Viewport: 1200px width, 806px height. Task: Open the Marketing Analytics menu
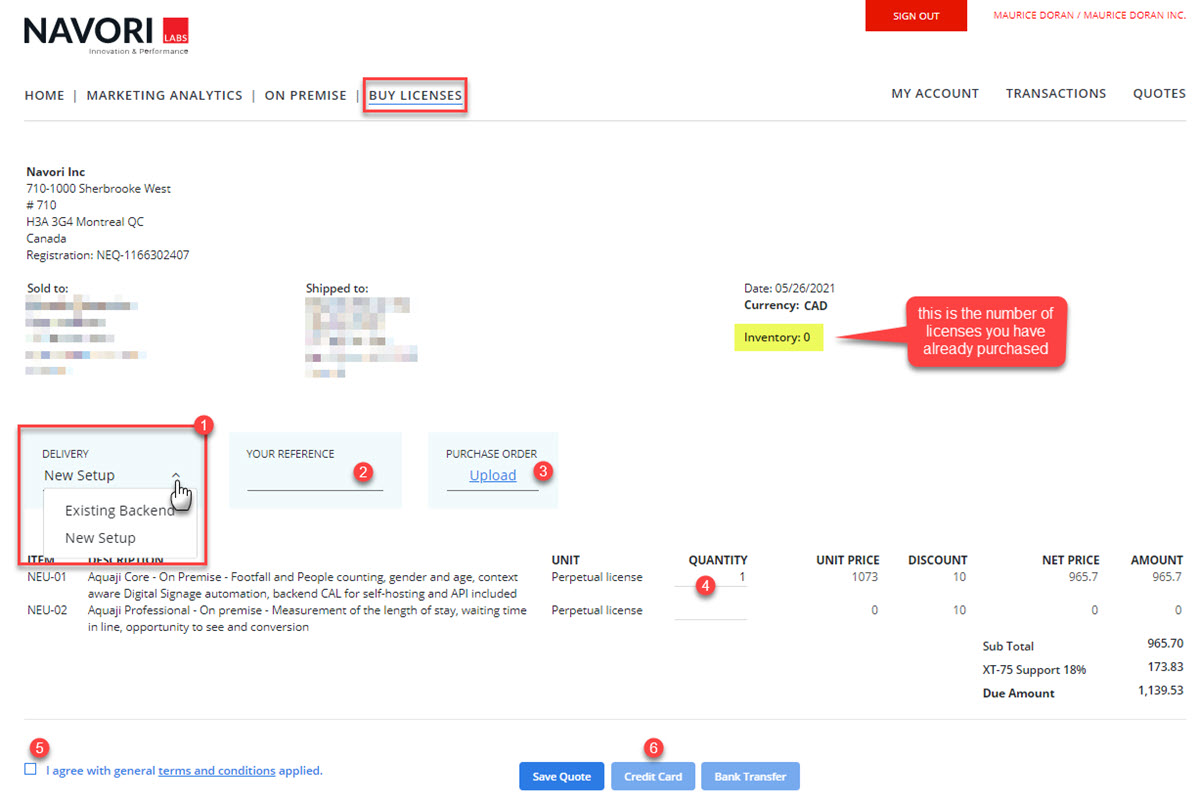pyautogui.click(x=164, y=96)
